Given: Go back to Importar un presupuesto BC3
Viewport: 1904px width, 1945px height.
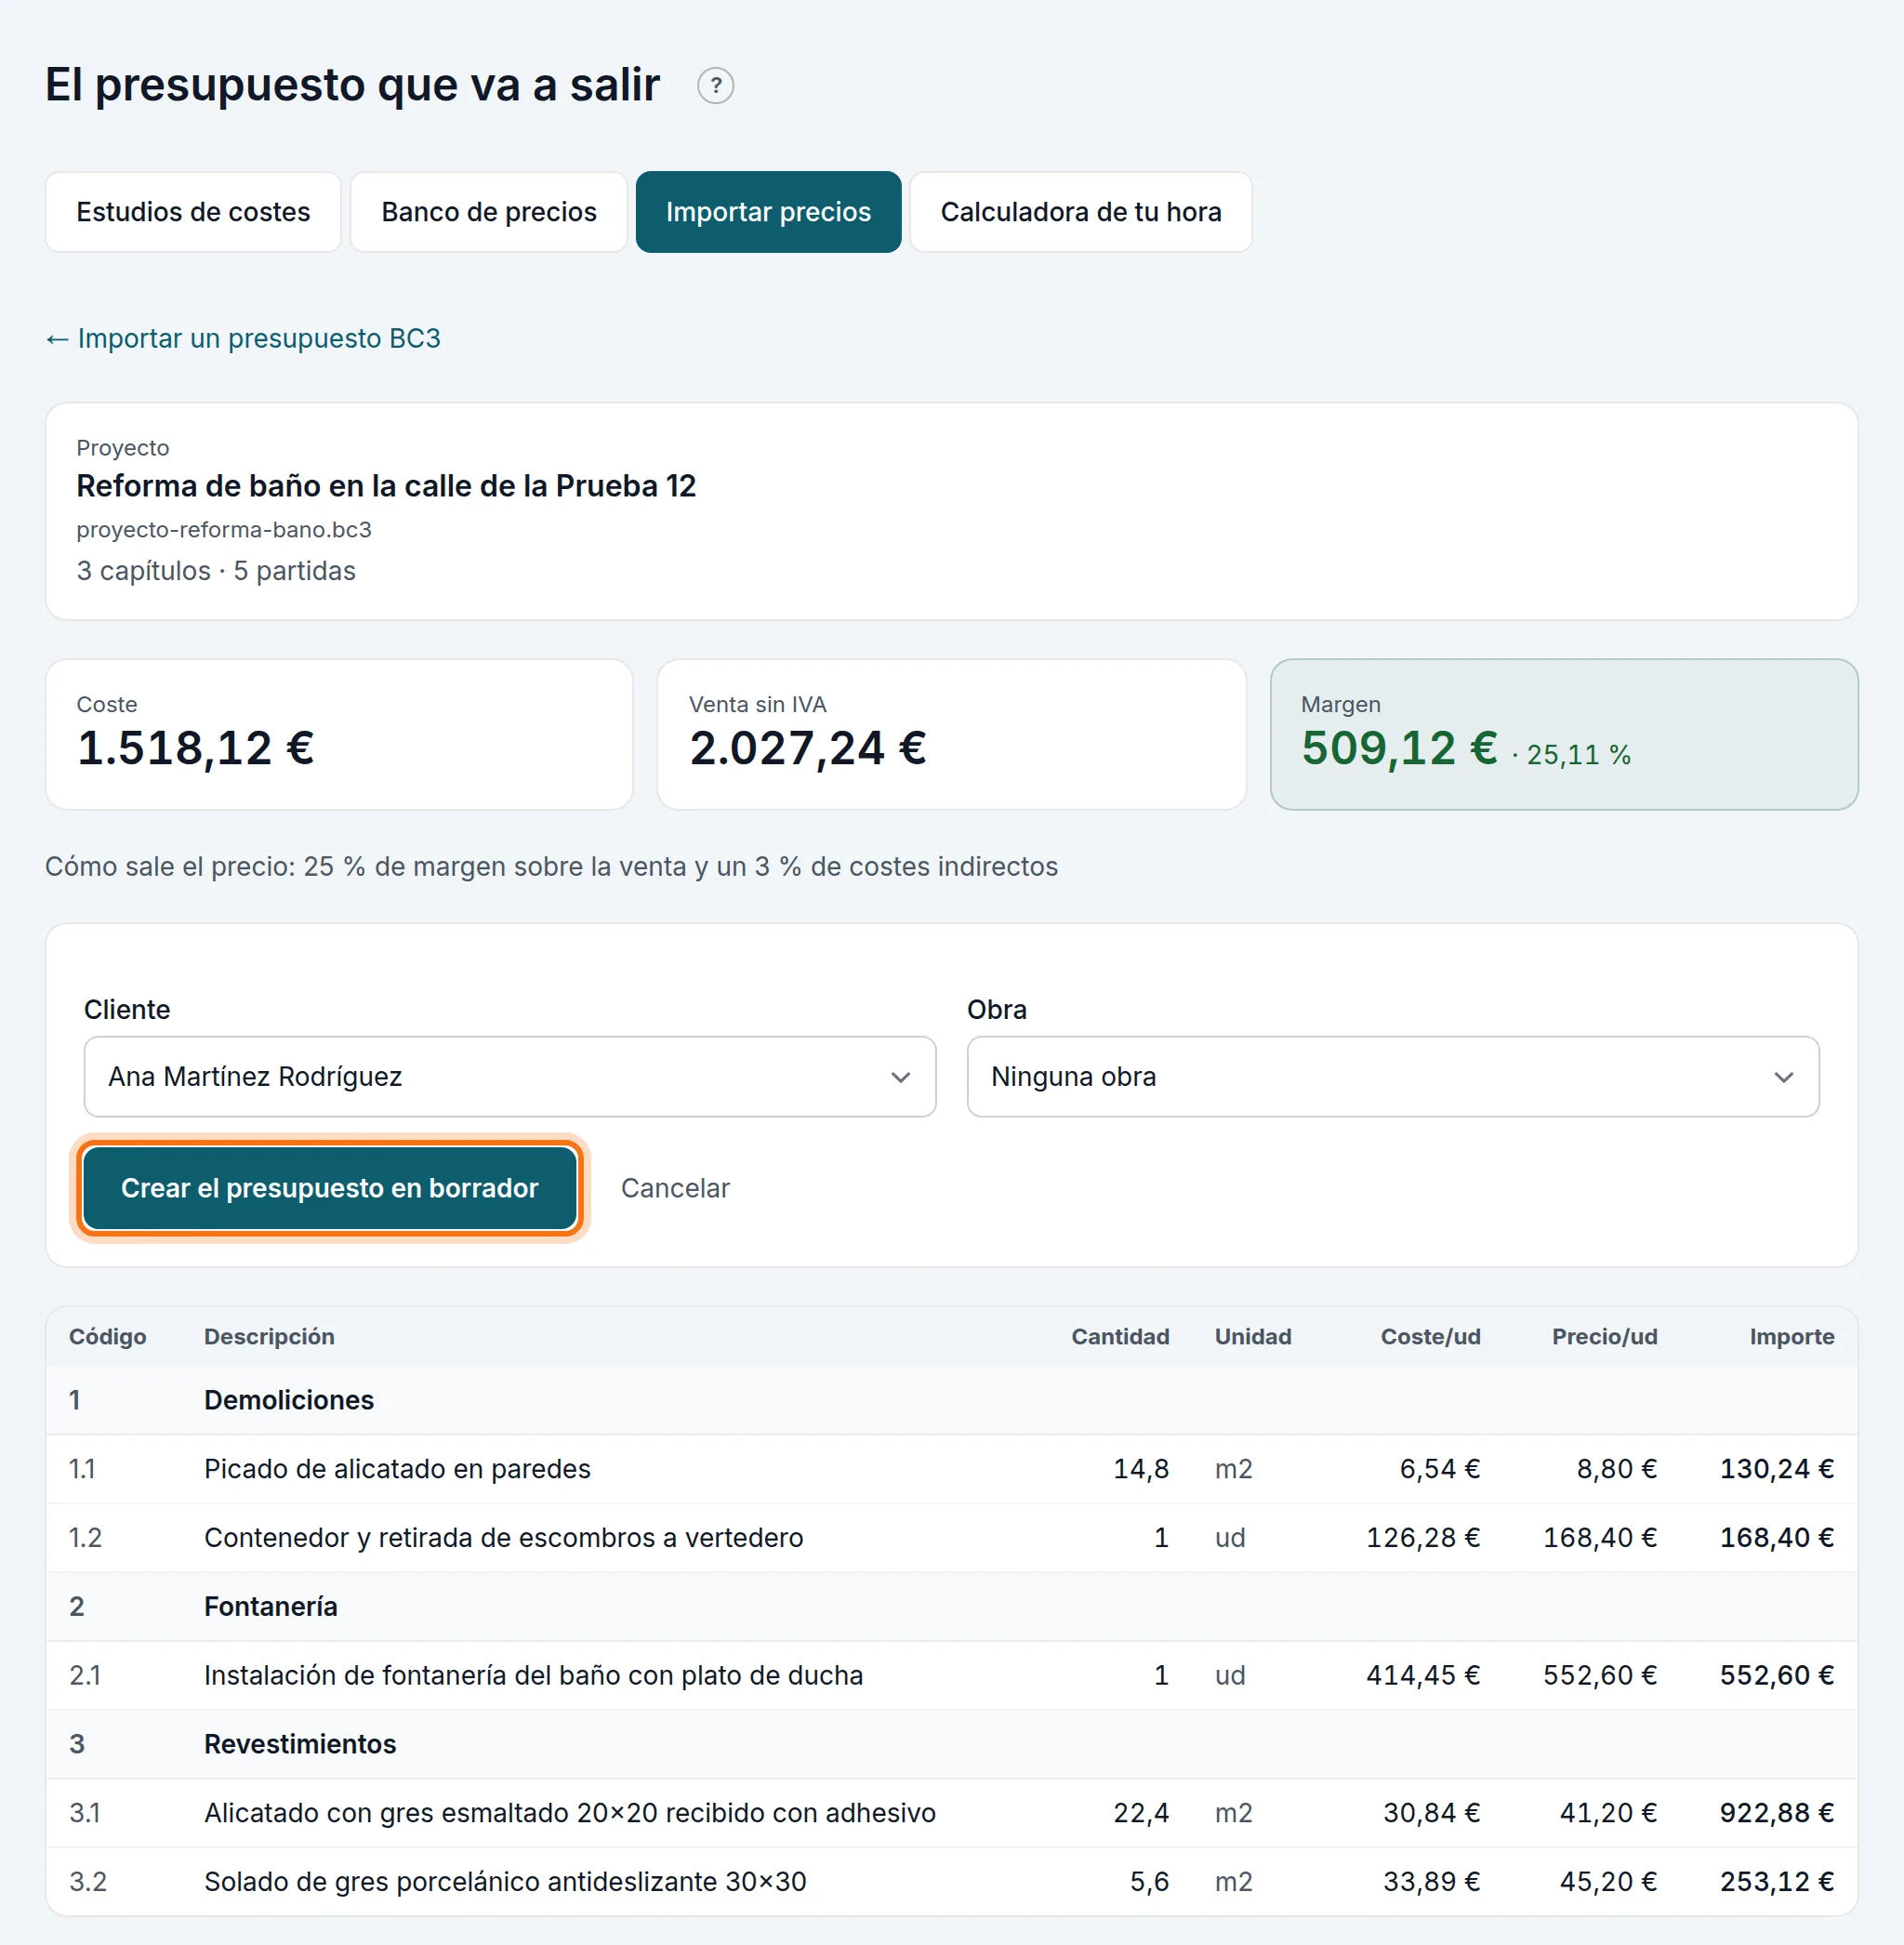Looking at the screenshot, I should pos(243,338).
